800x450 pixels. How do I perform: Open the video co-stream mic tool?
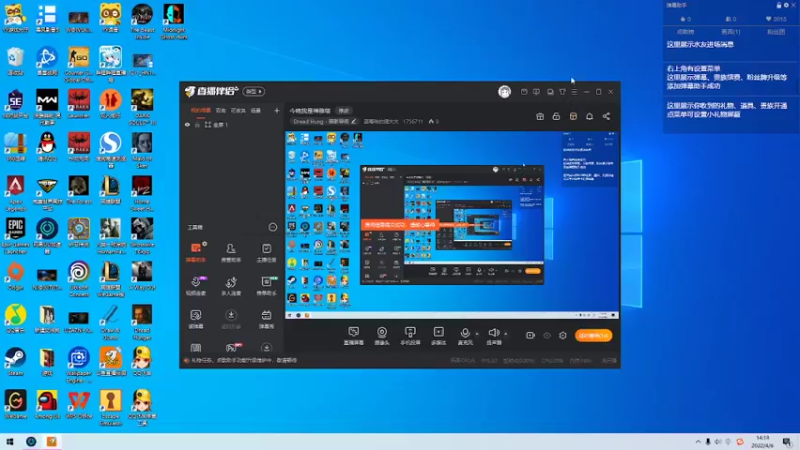click(x=196, y=286)
